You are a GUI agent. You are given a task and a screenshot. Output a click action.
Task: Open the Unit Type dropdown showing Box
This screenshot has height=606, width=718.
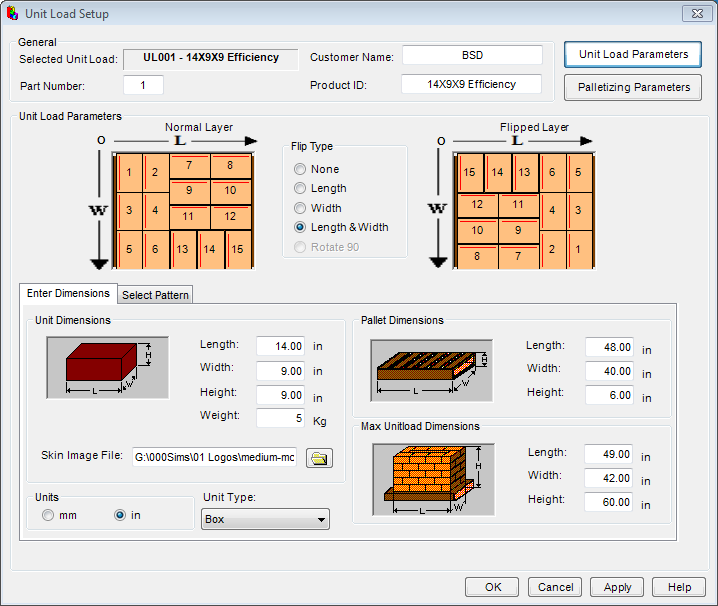tap(265, 519)
